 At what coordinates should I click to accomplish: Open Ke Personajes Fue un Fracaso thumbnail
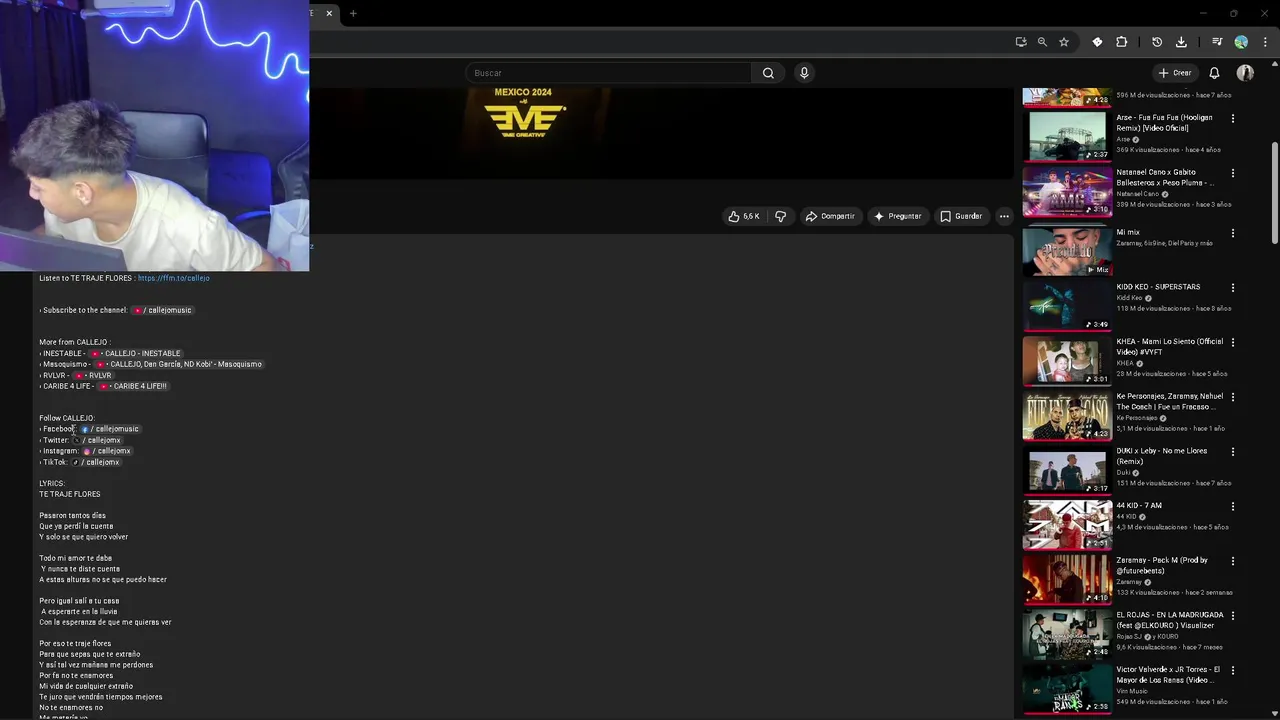pos(1067,416)
